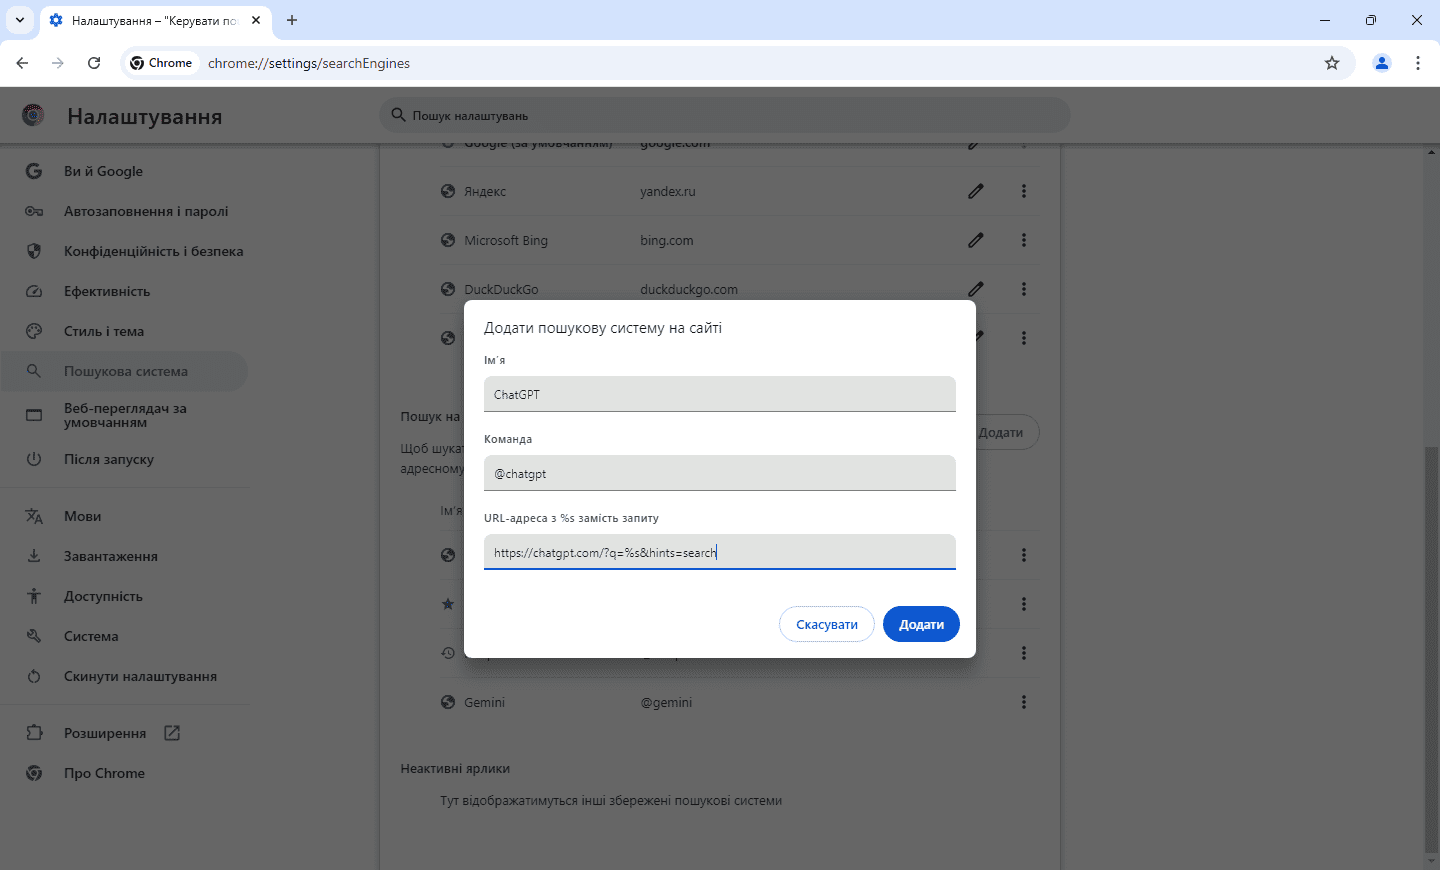The image size is (1440, 870).
Task: Click the Chrome site info chip in address bar
Action: click(x=161, y=63)
